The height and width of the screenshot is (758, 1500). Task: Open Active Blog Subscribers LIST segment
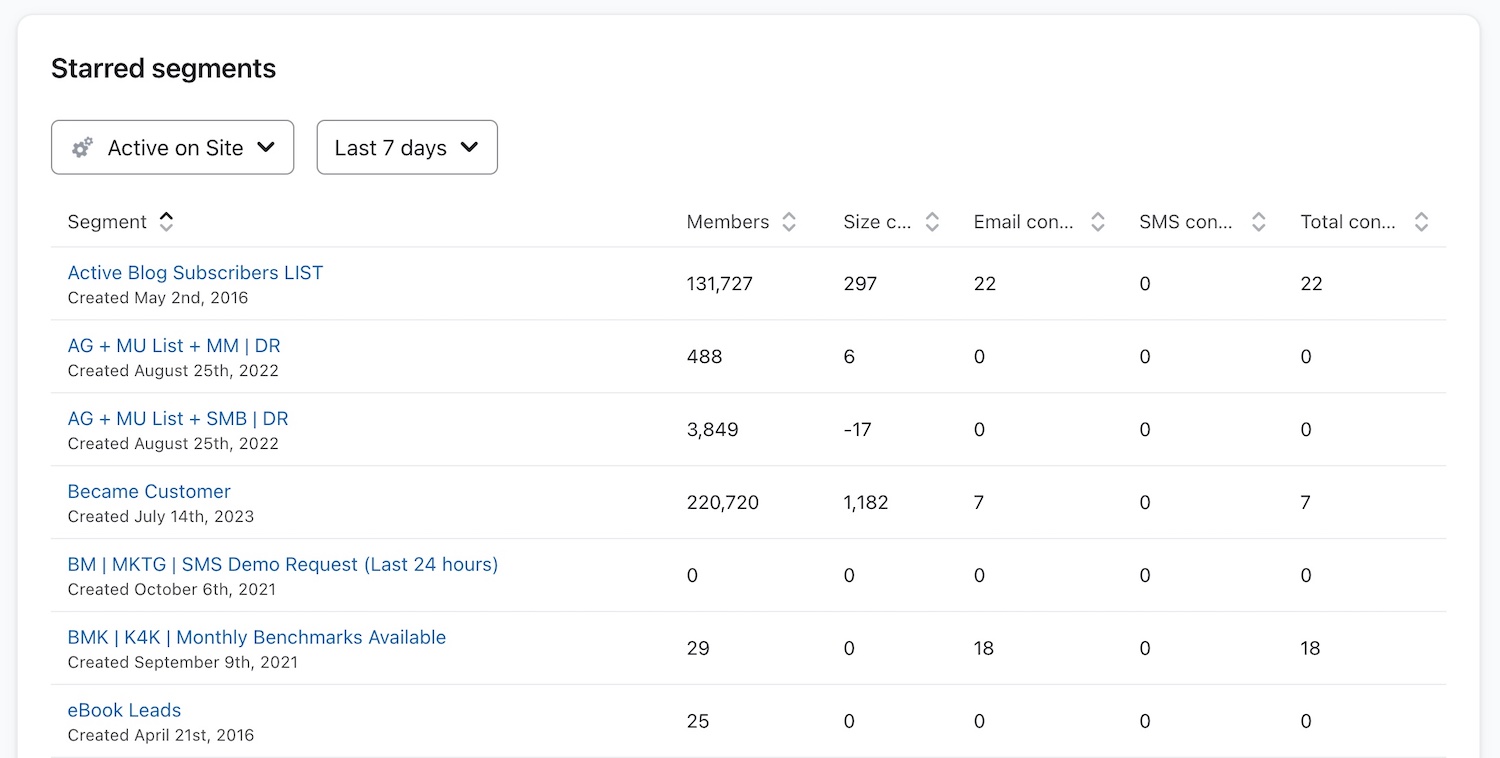click(x=195, y=273)
